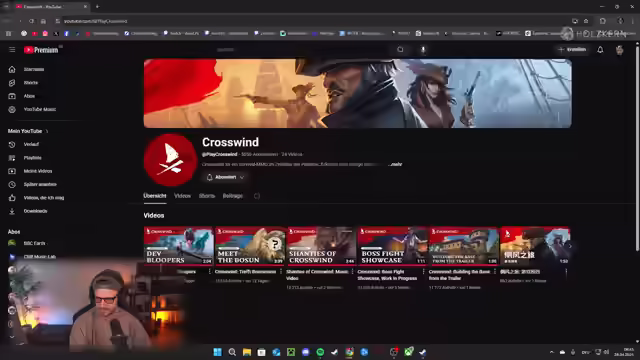
Task: Open options for Shanties of Crosswind video
Action: tap(352, 272)
